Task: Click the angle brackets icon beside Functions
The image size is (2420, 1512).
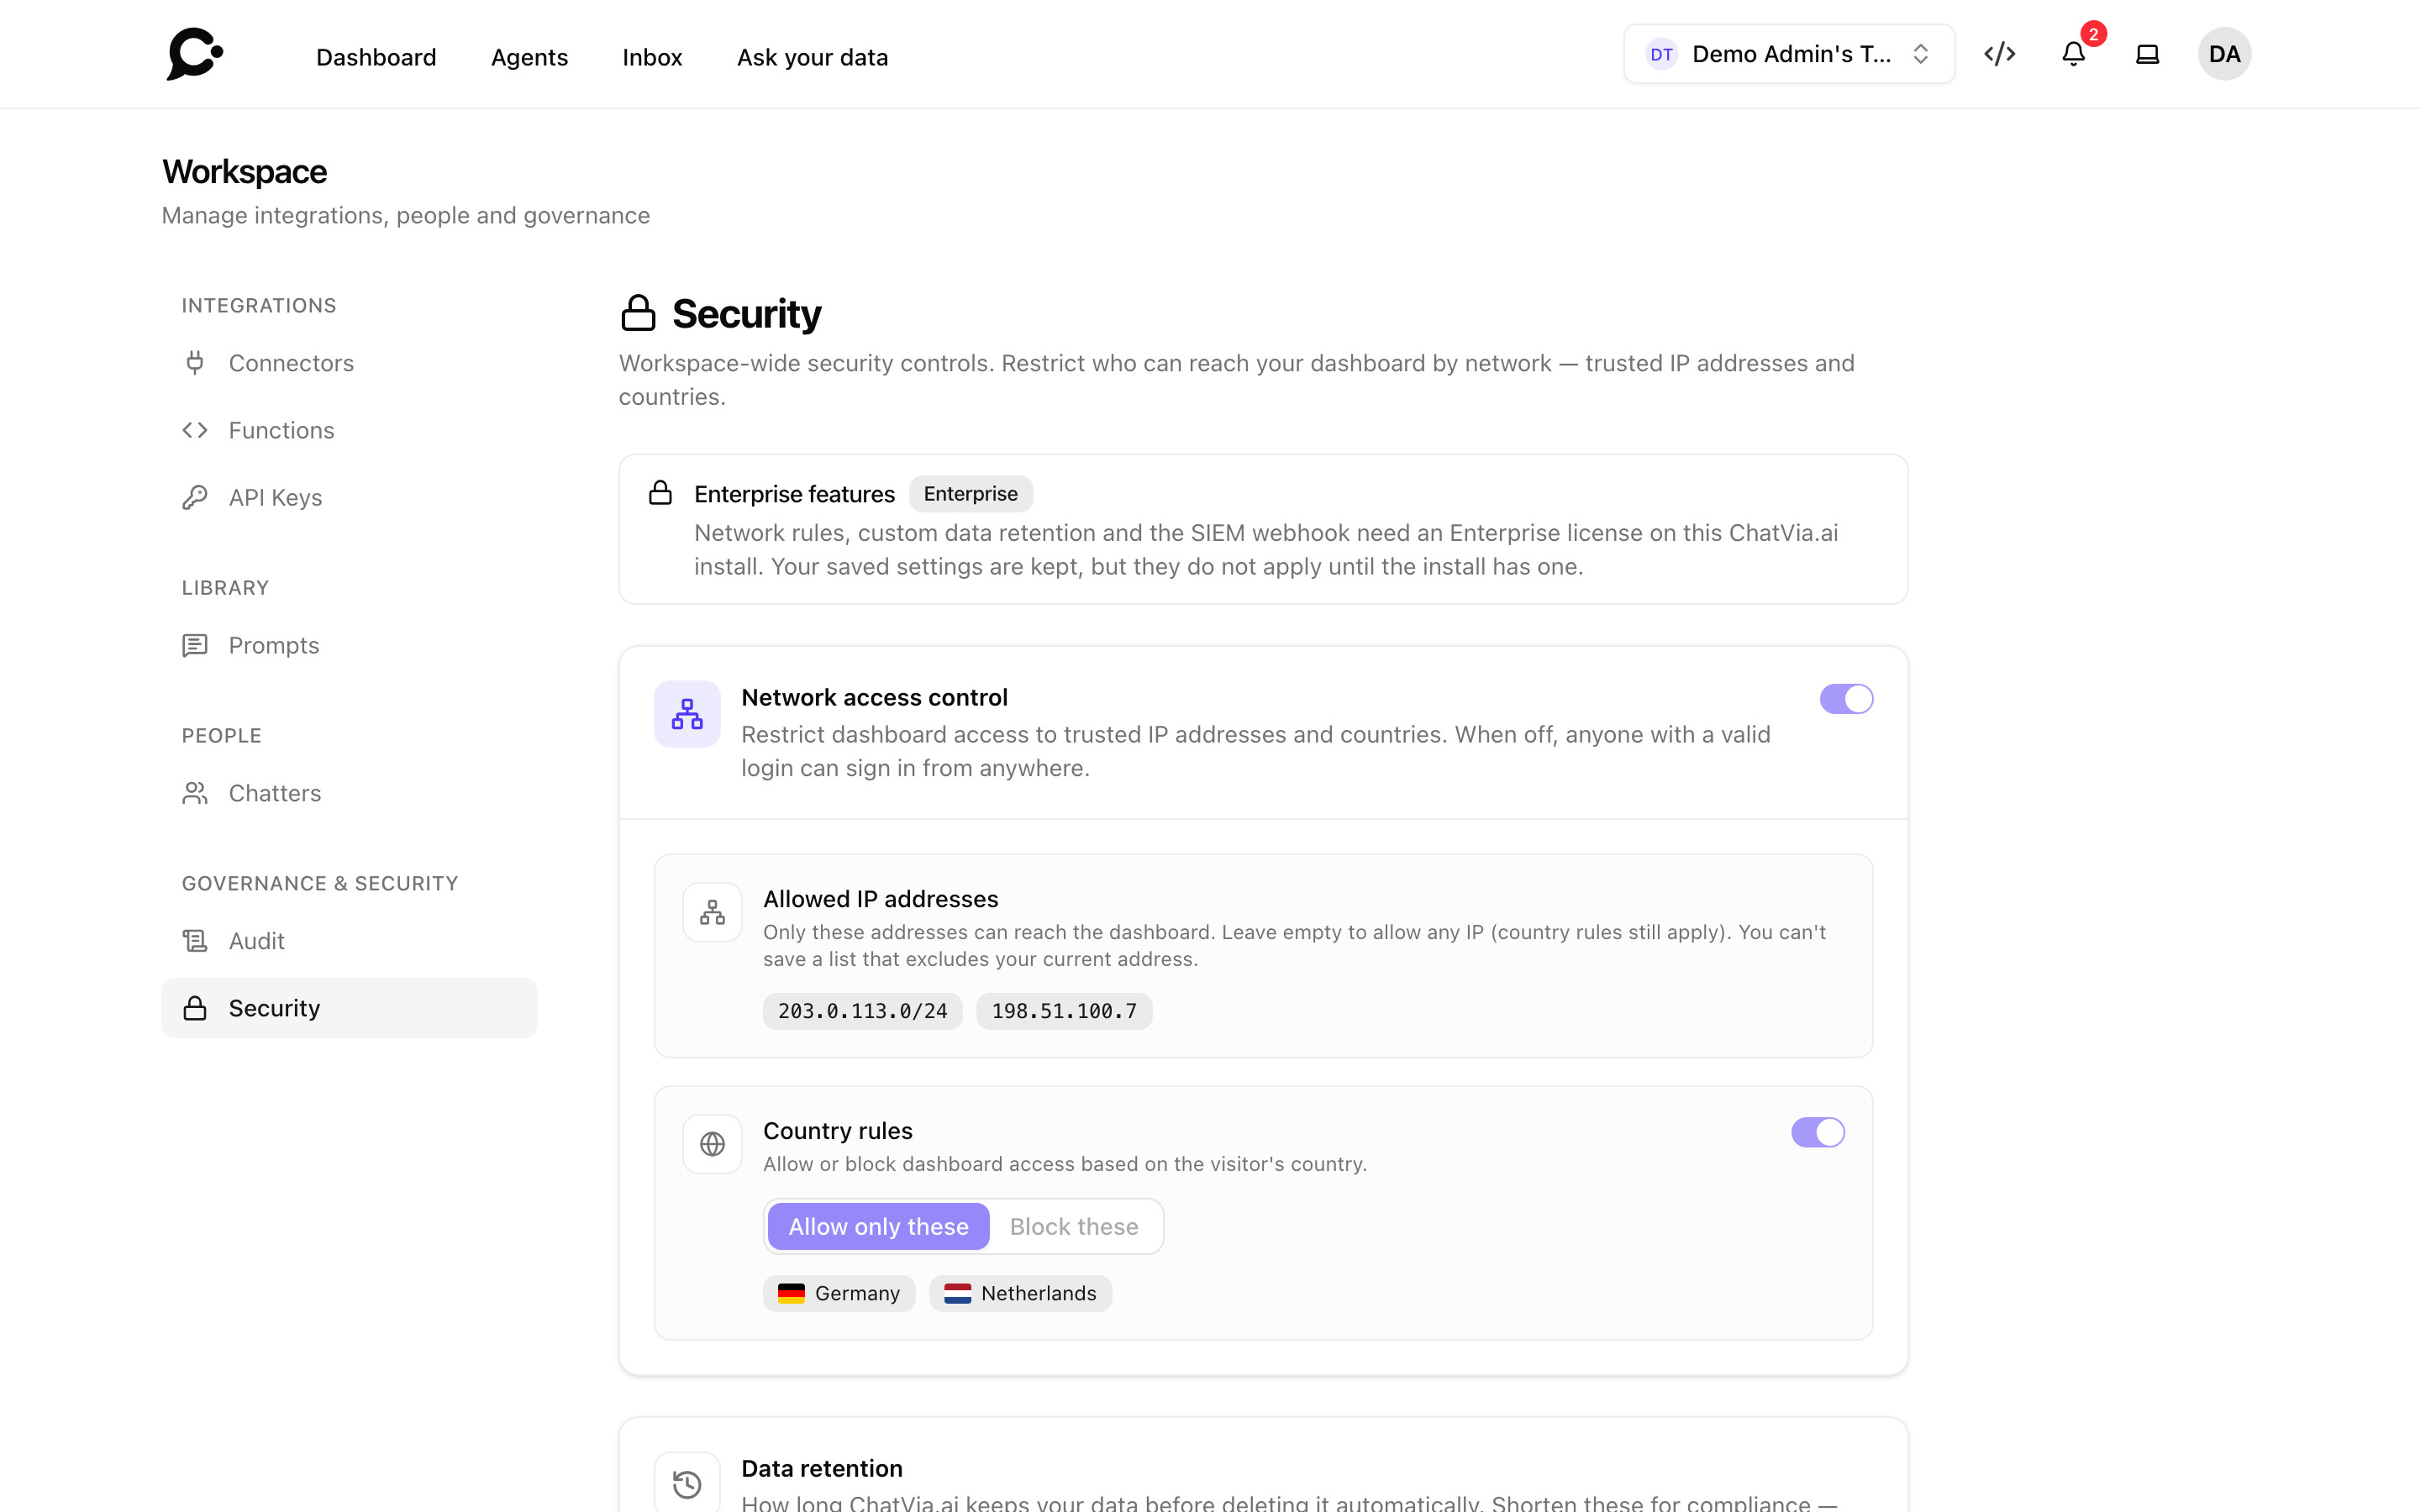Action: (195, 430)
